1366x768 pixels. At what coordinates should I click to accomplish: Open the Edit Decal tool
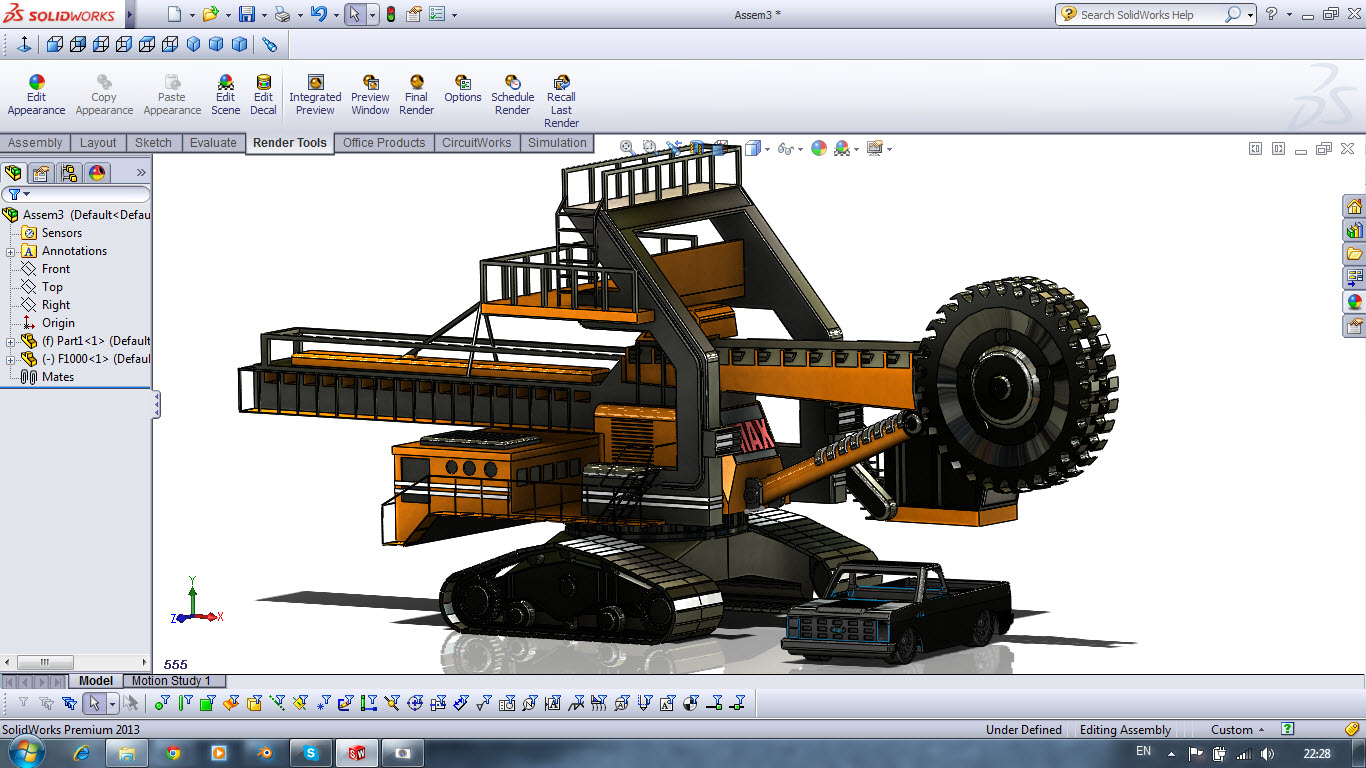263,95
